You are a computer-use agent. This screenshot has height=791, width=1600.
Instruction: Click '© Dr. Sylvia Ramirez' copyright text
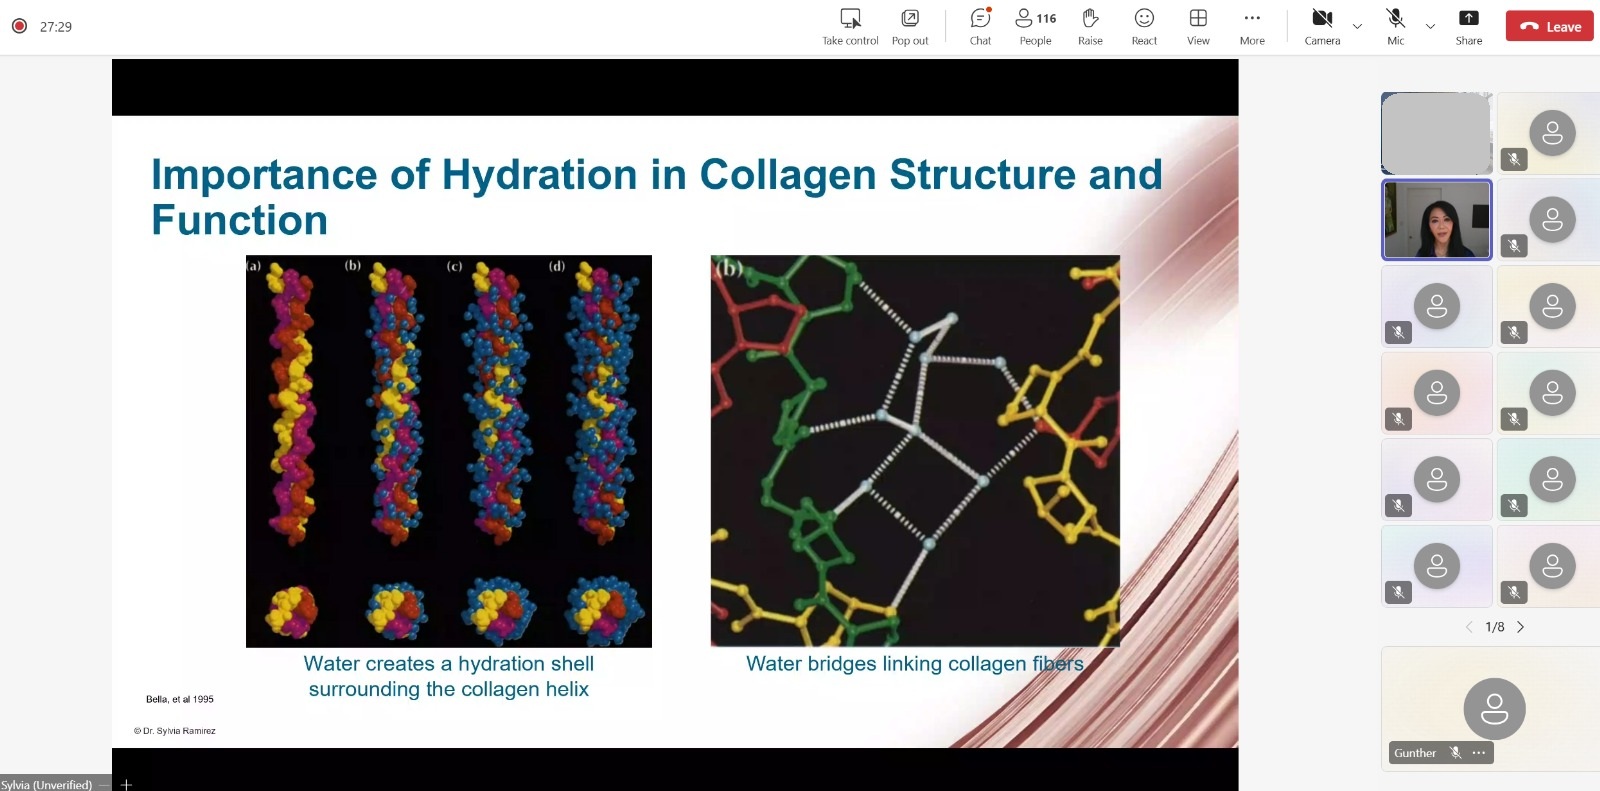point(175,731)
